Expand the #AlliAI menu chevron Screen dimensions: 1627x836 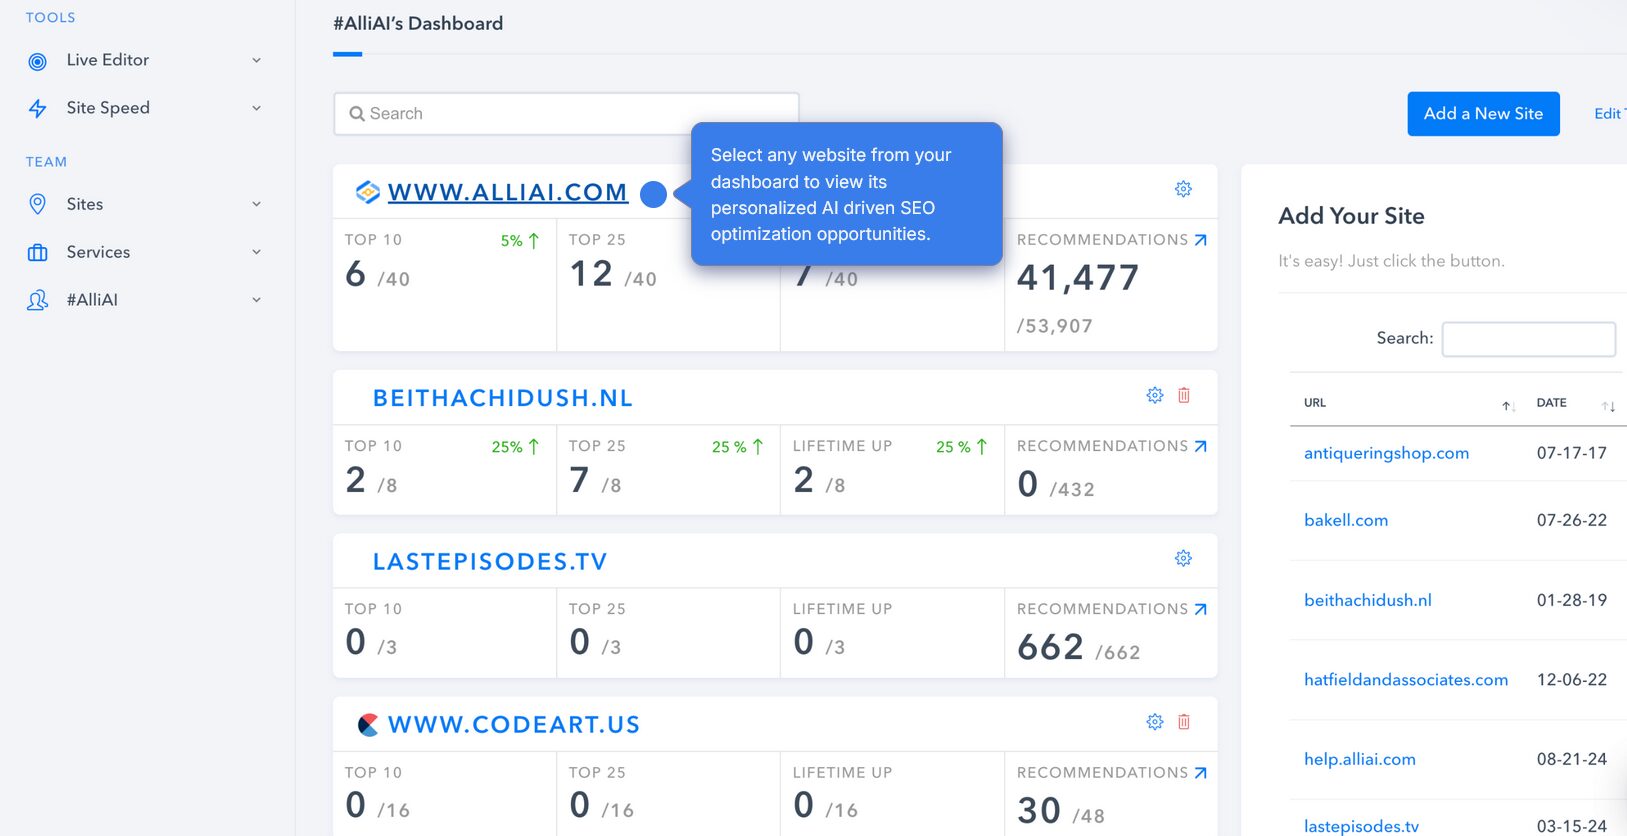tap(256, 300)
